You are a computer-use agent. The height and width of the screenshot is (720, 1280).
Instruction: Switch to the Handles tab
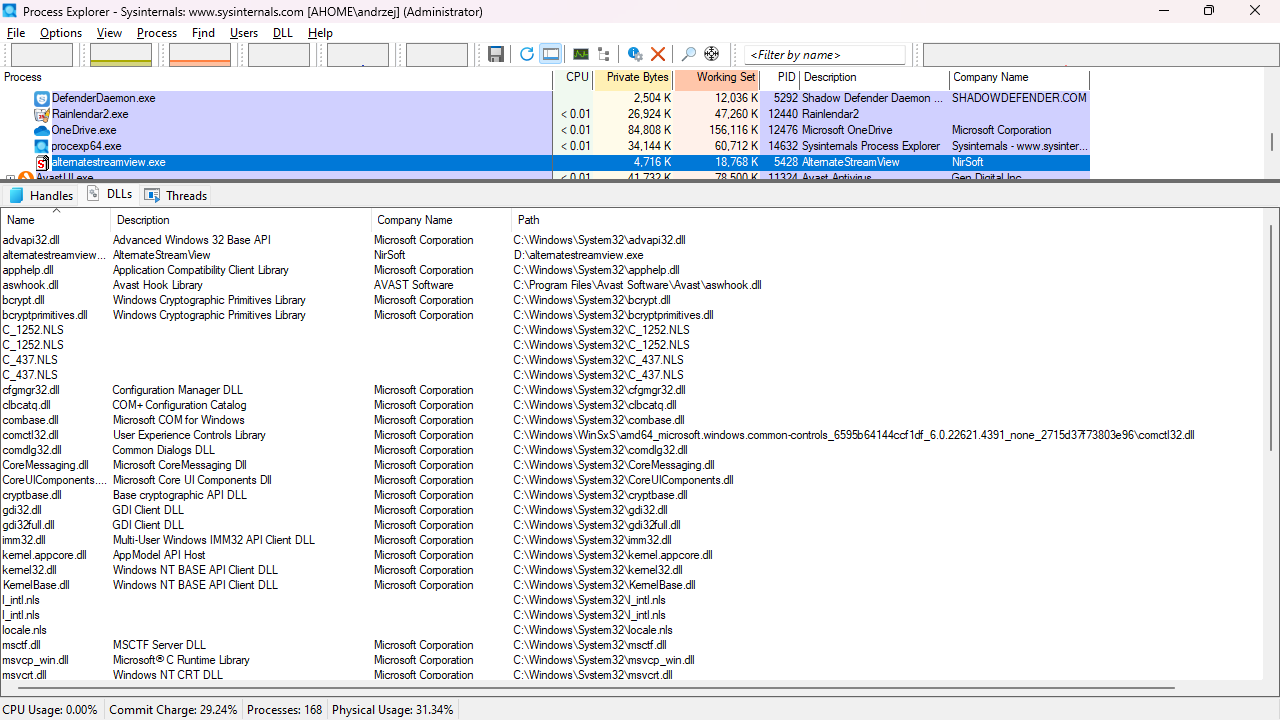[x=41, y=195]
